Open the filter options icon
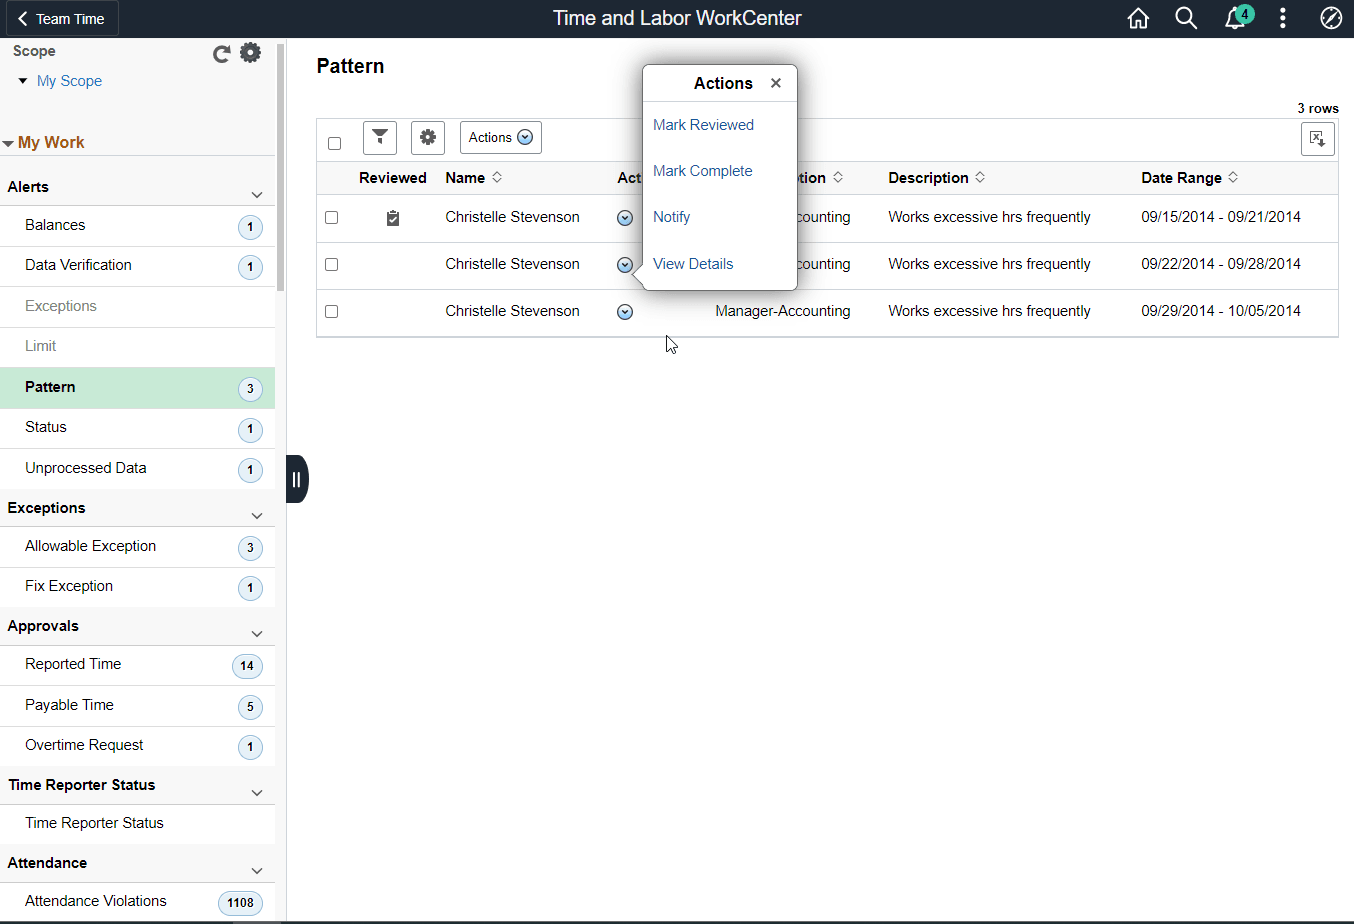Viewport: 1354px width, 924px height. (x=379, y=137)
